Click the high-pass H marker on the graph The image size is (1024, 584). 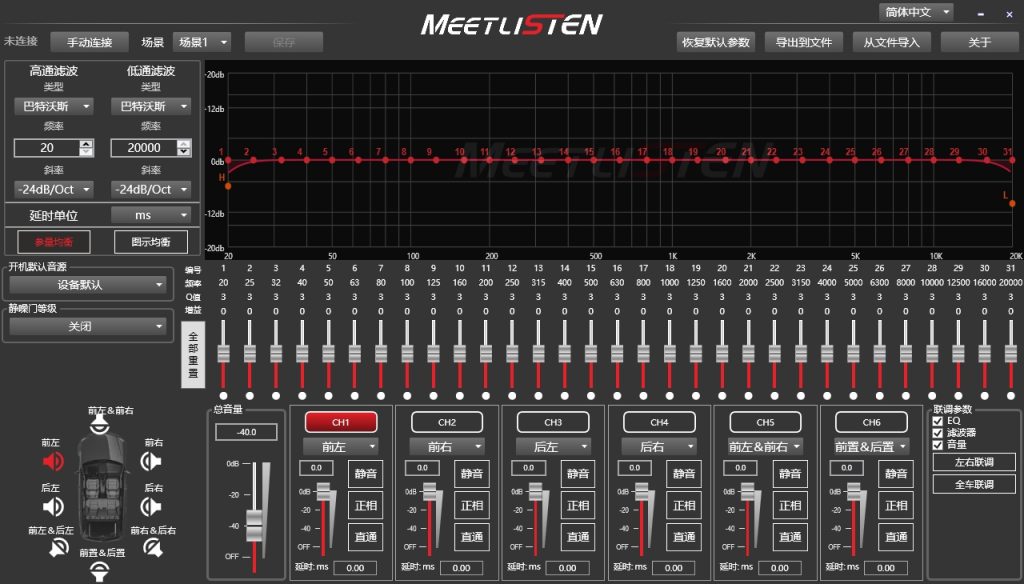tap(228, 187)
